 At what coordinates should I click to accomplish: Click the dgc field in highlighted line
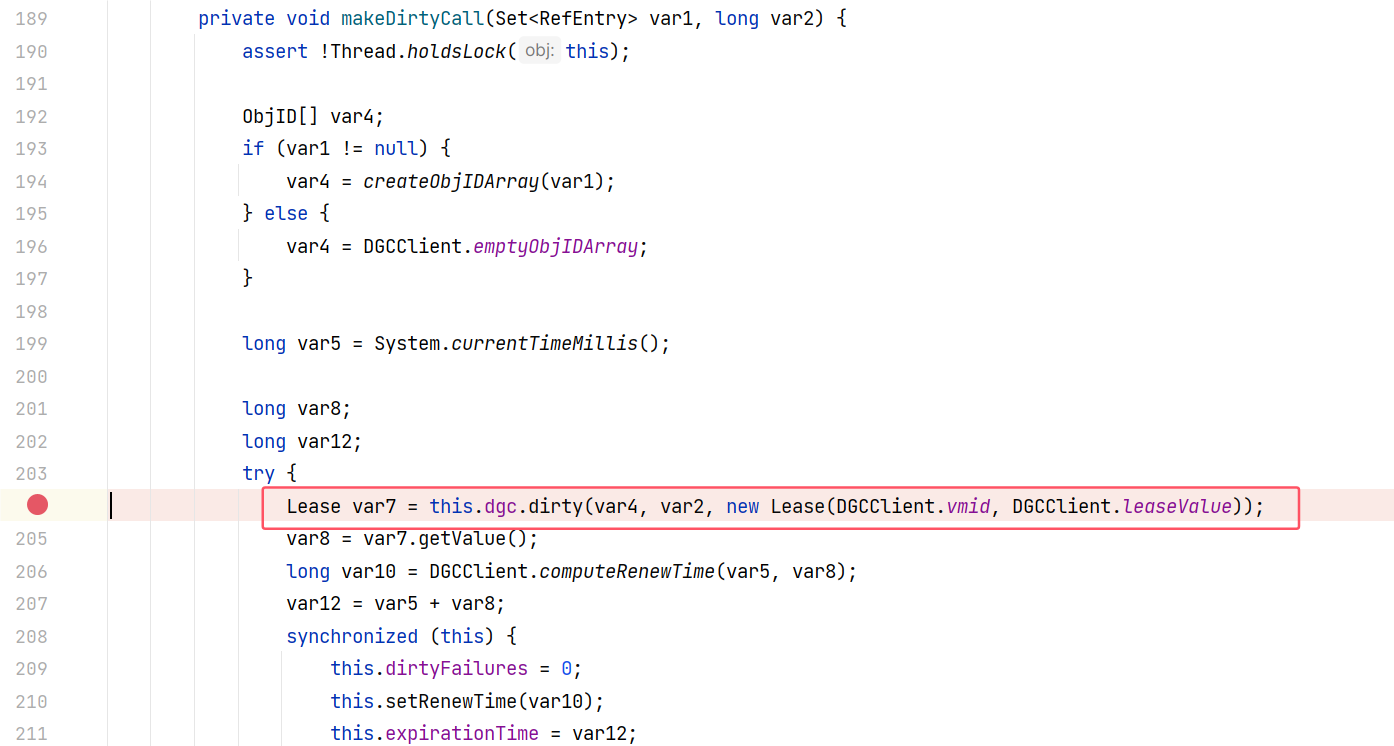click(500, 507)
